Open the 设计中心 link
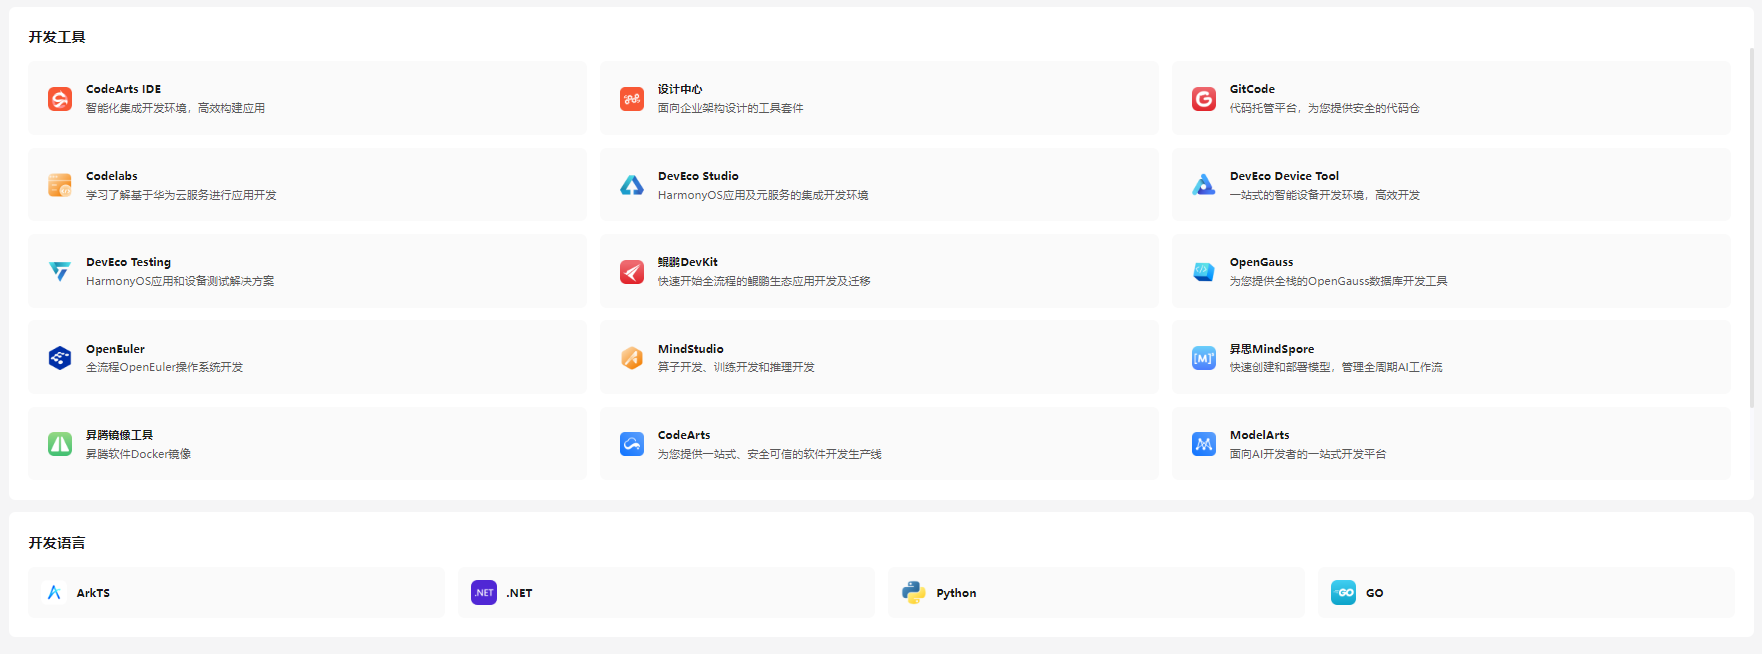This screenshot has width=1762, height=654. (680, 89)
